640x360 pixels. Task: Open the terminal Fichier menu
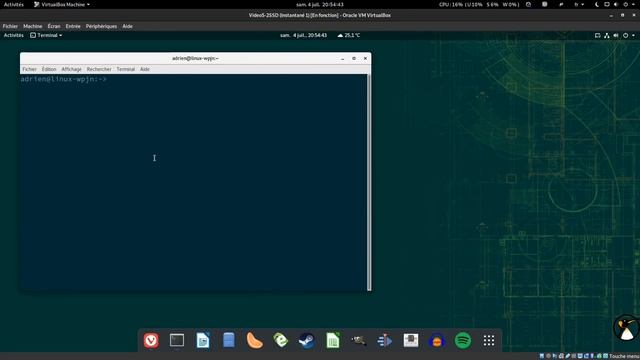coord(29,69)
